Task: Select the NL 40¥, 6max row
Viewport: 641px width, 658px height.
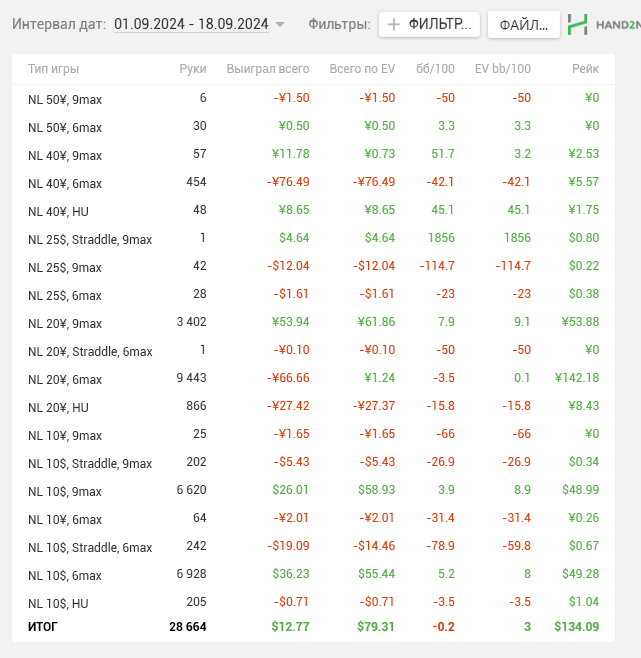Action: 313,183
